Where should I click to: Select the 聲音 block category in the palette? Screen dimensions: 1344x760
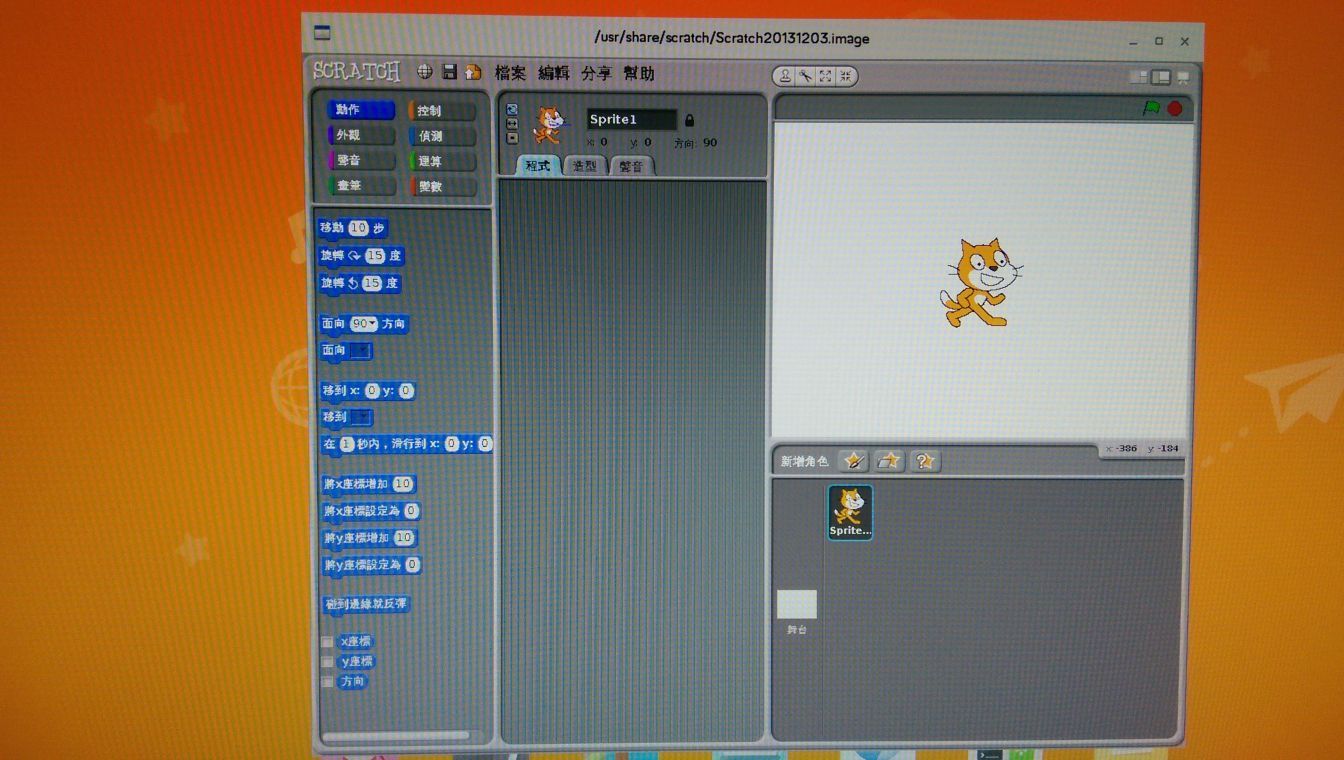coord(361,160)
